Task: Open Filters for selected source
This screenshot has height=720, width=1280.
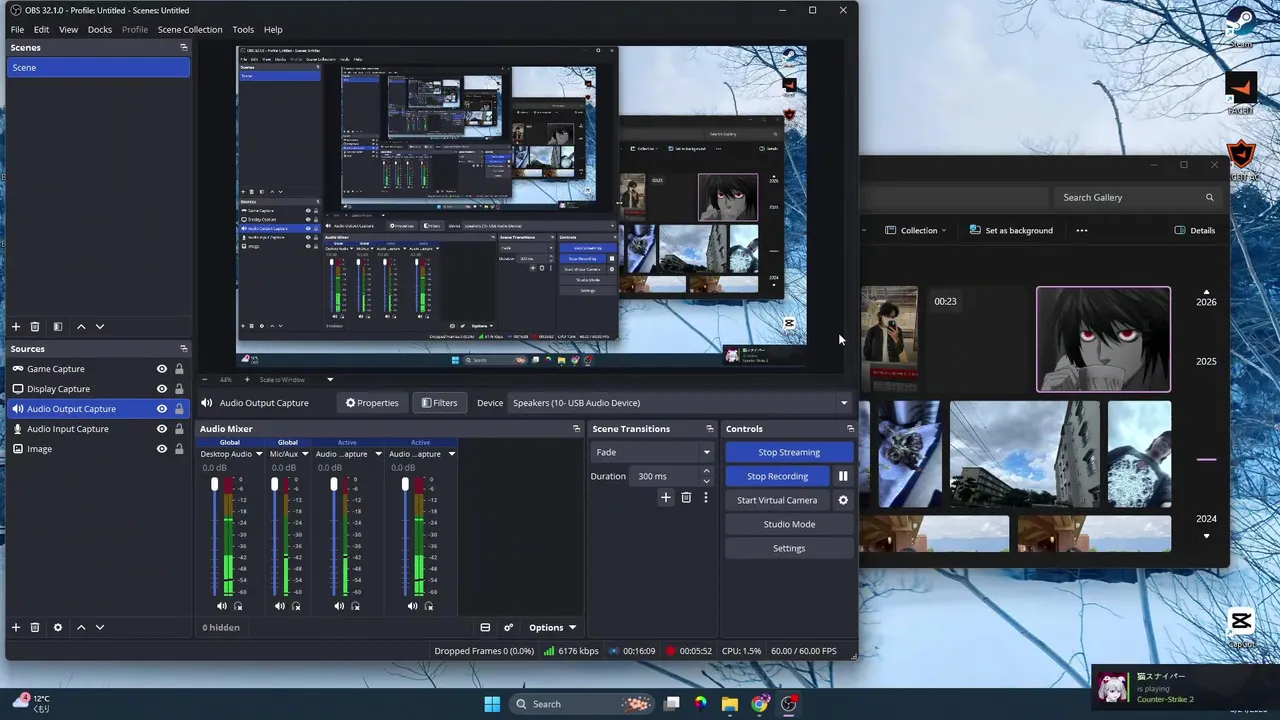Action: [x=439, y=403]
